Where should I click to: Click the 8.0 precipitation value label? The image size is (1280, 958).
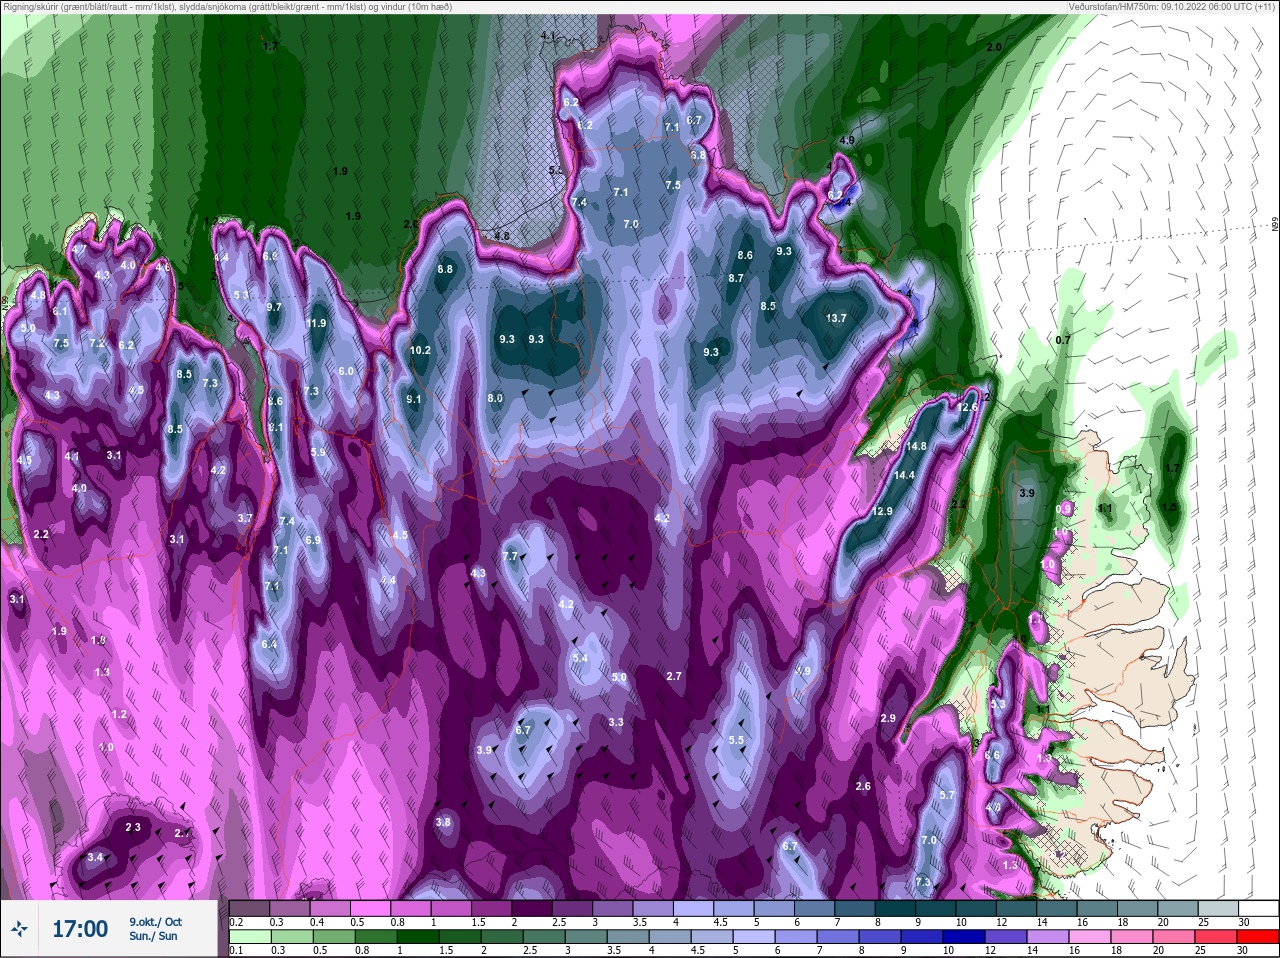[x=495, y=398]
